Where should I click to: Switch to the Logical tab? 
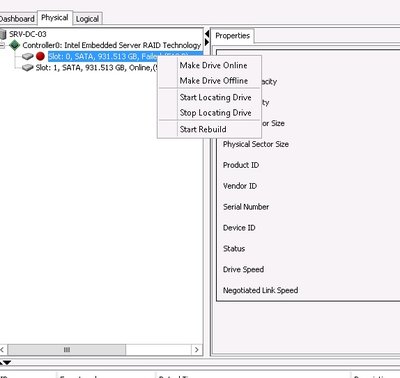[x=87, y=19]
